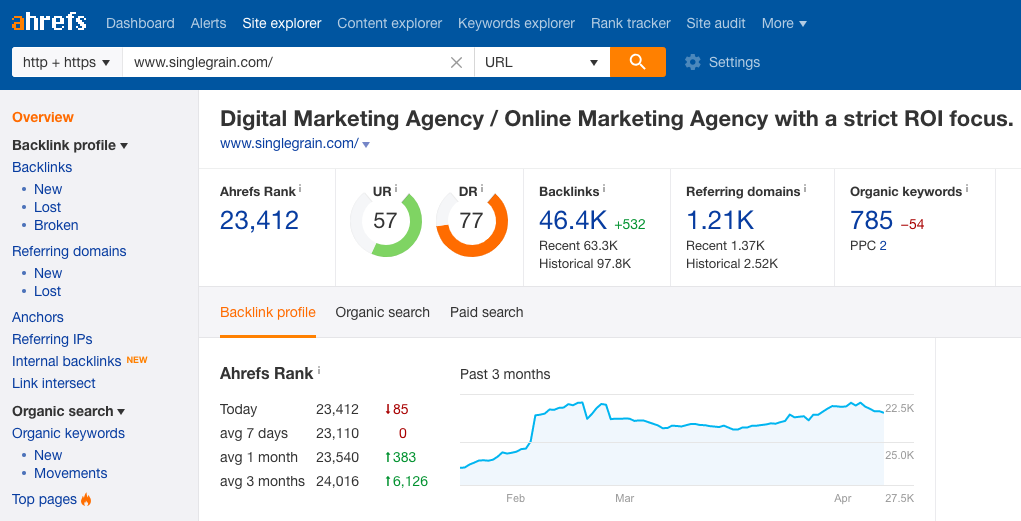Expand the More menu in top navigation
This screenshot has height=521, width=1021.
(x=784, y=23)
